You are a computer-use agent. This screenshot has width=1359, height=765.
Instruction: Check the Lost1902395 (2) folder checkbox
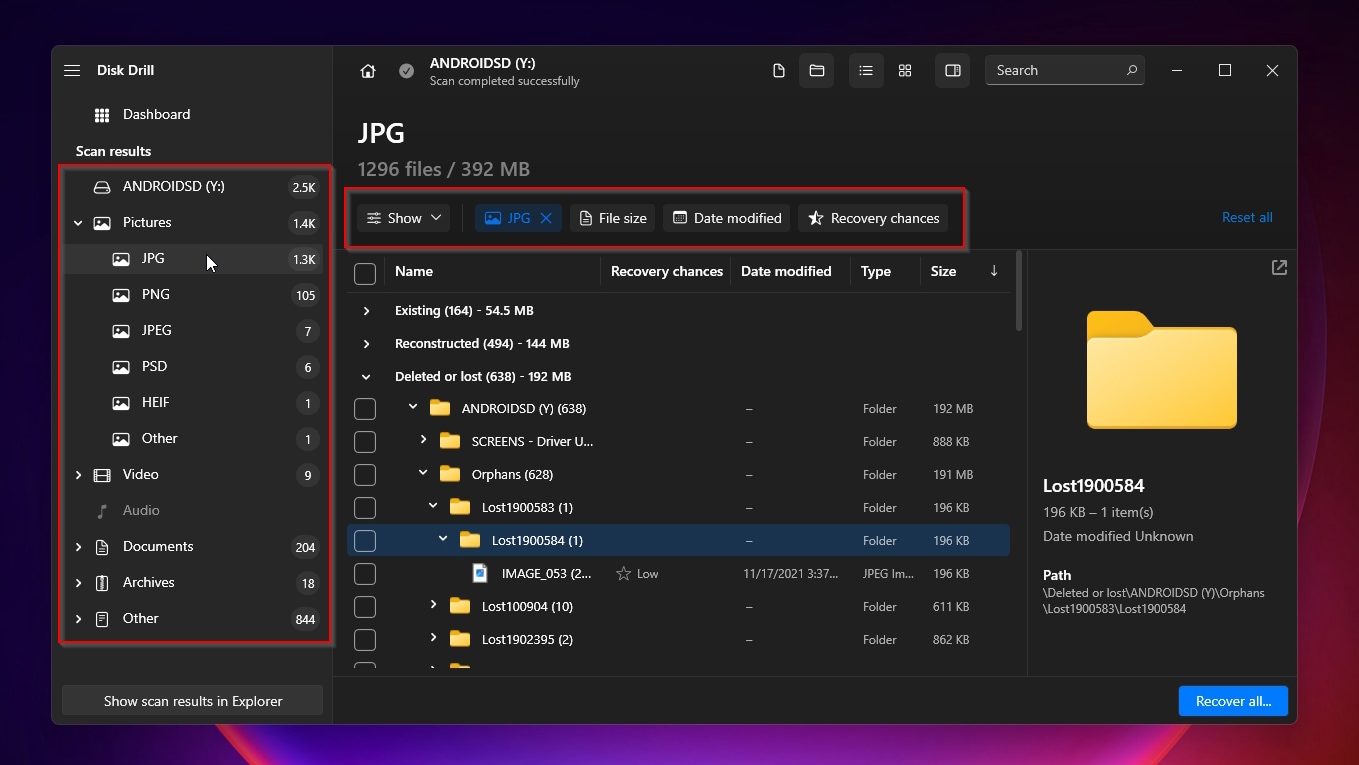pyautogui.click(x=365, y=640)
